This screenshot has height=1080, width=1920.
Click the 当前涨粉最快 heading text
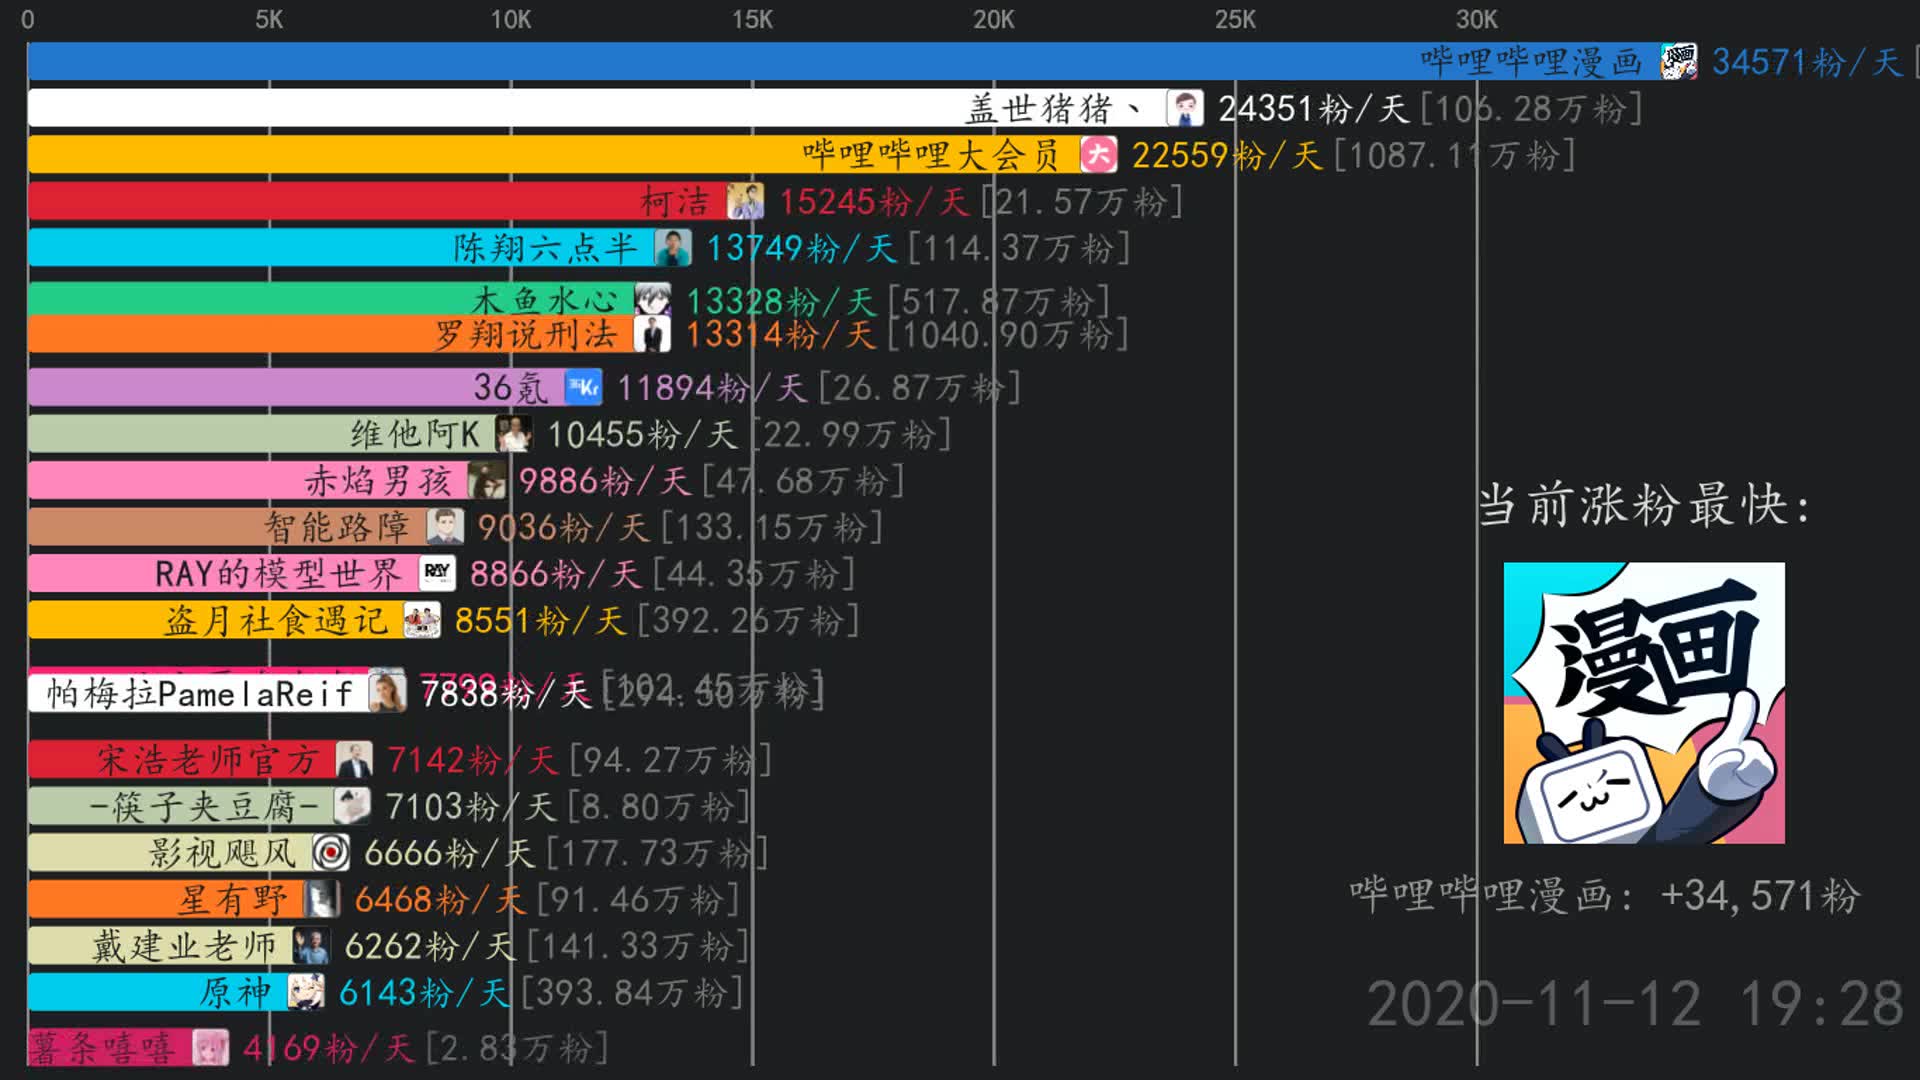tap(1644, 505)
